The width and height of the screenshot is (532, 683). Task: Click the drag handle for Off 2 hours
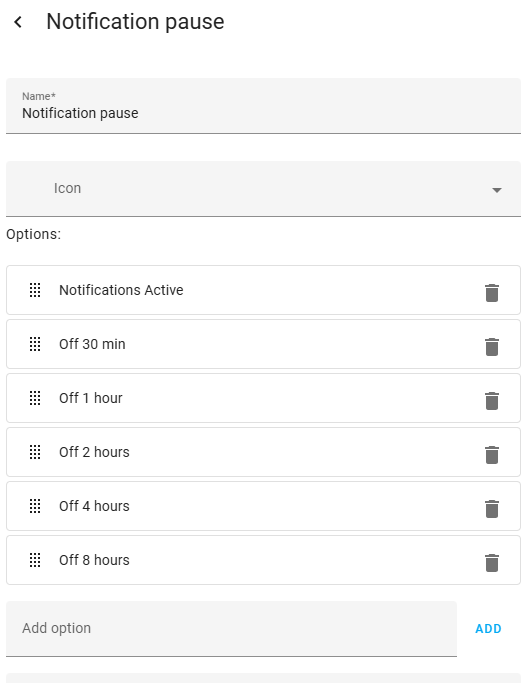click(35, 452)
